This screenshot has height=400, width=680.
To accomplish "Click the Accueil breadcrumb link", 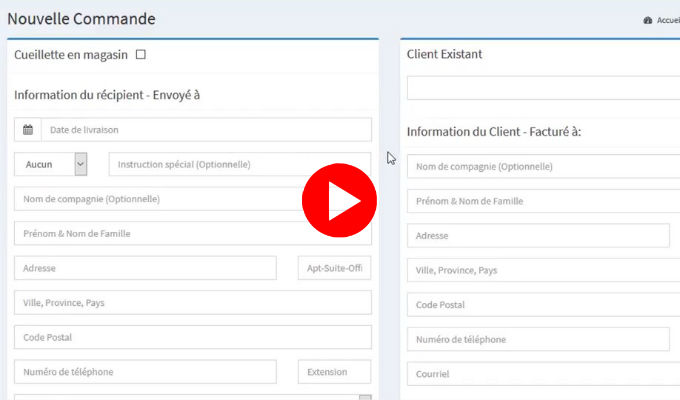I will pos(668,20).
